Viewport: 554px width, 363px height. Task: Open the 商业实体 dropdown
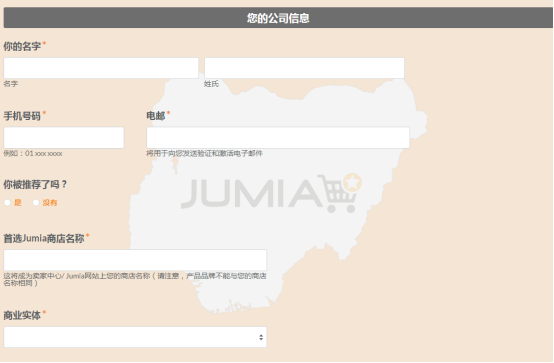point(135,337)
